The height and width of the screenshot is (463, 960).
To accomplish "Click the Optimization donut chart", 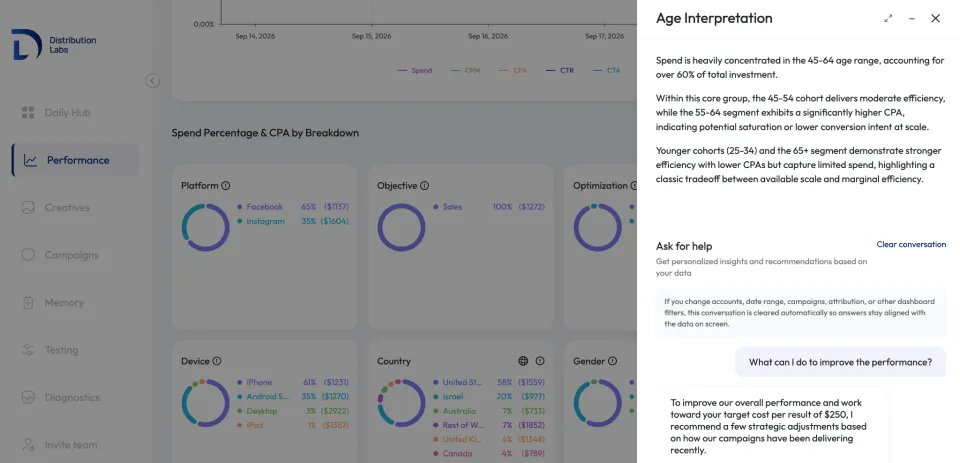I will [598, 227].
